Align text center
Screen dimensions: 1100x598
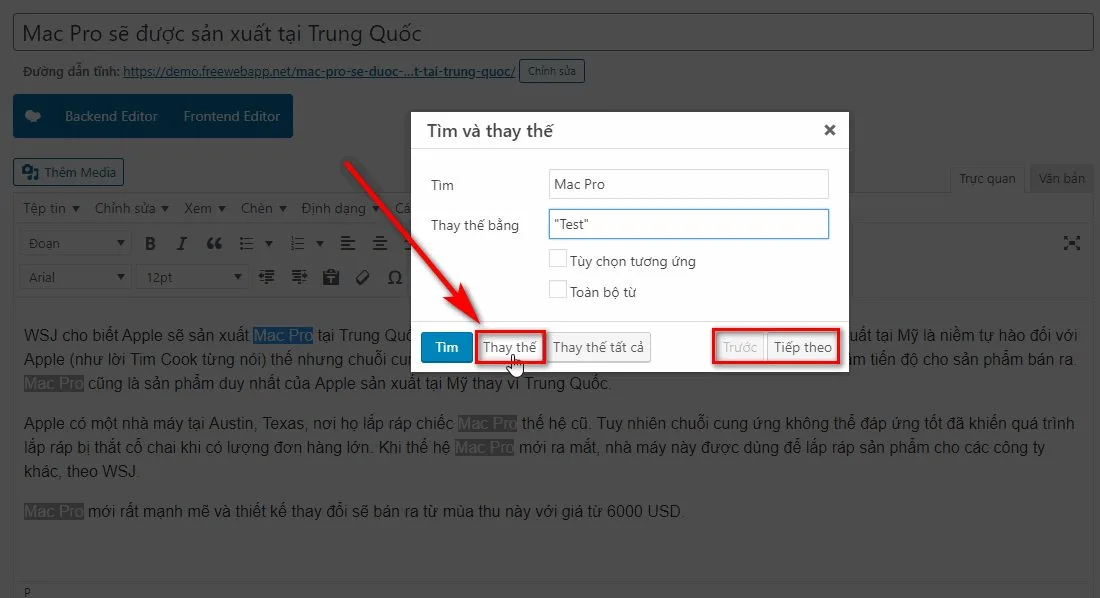click(380, 244)
